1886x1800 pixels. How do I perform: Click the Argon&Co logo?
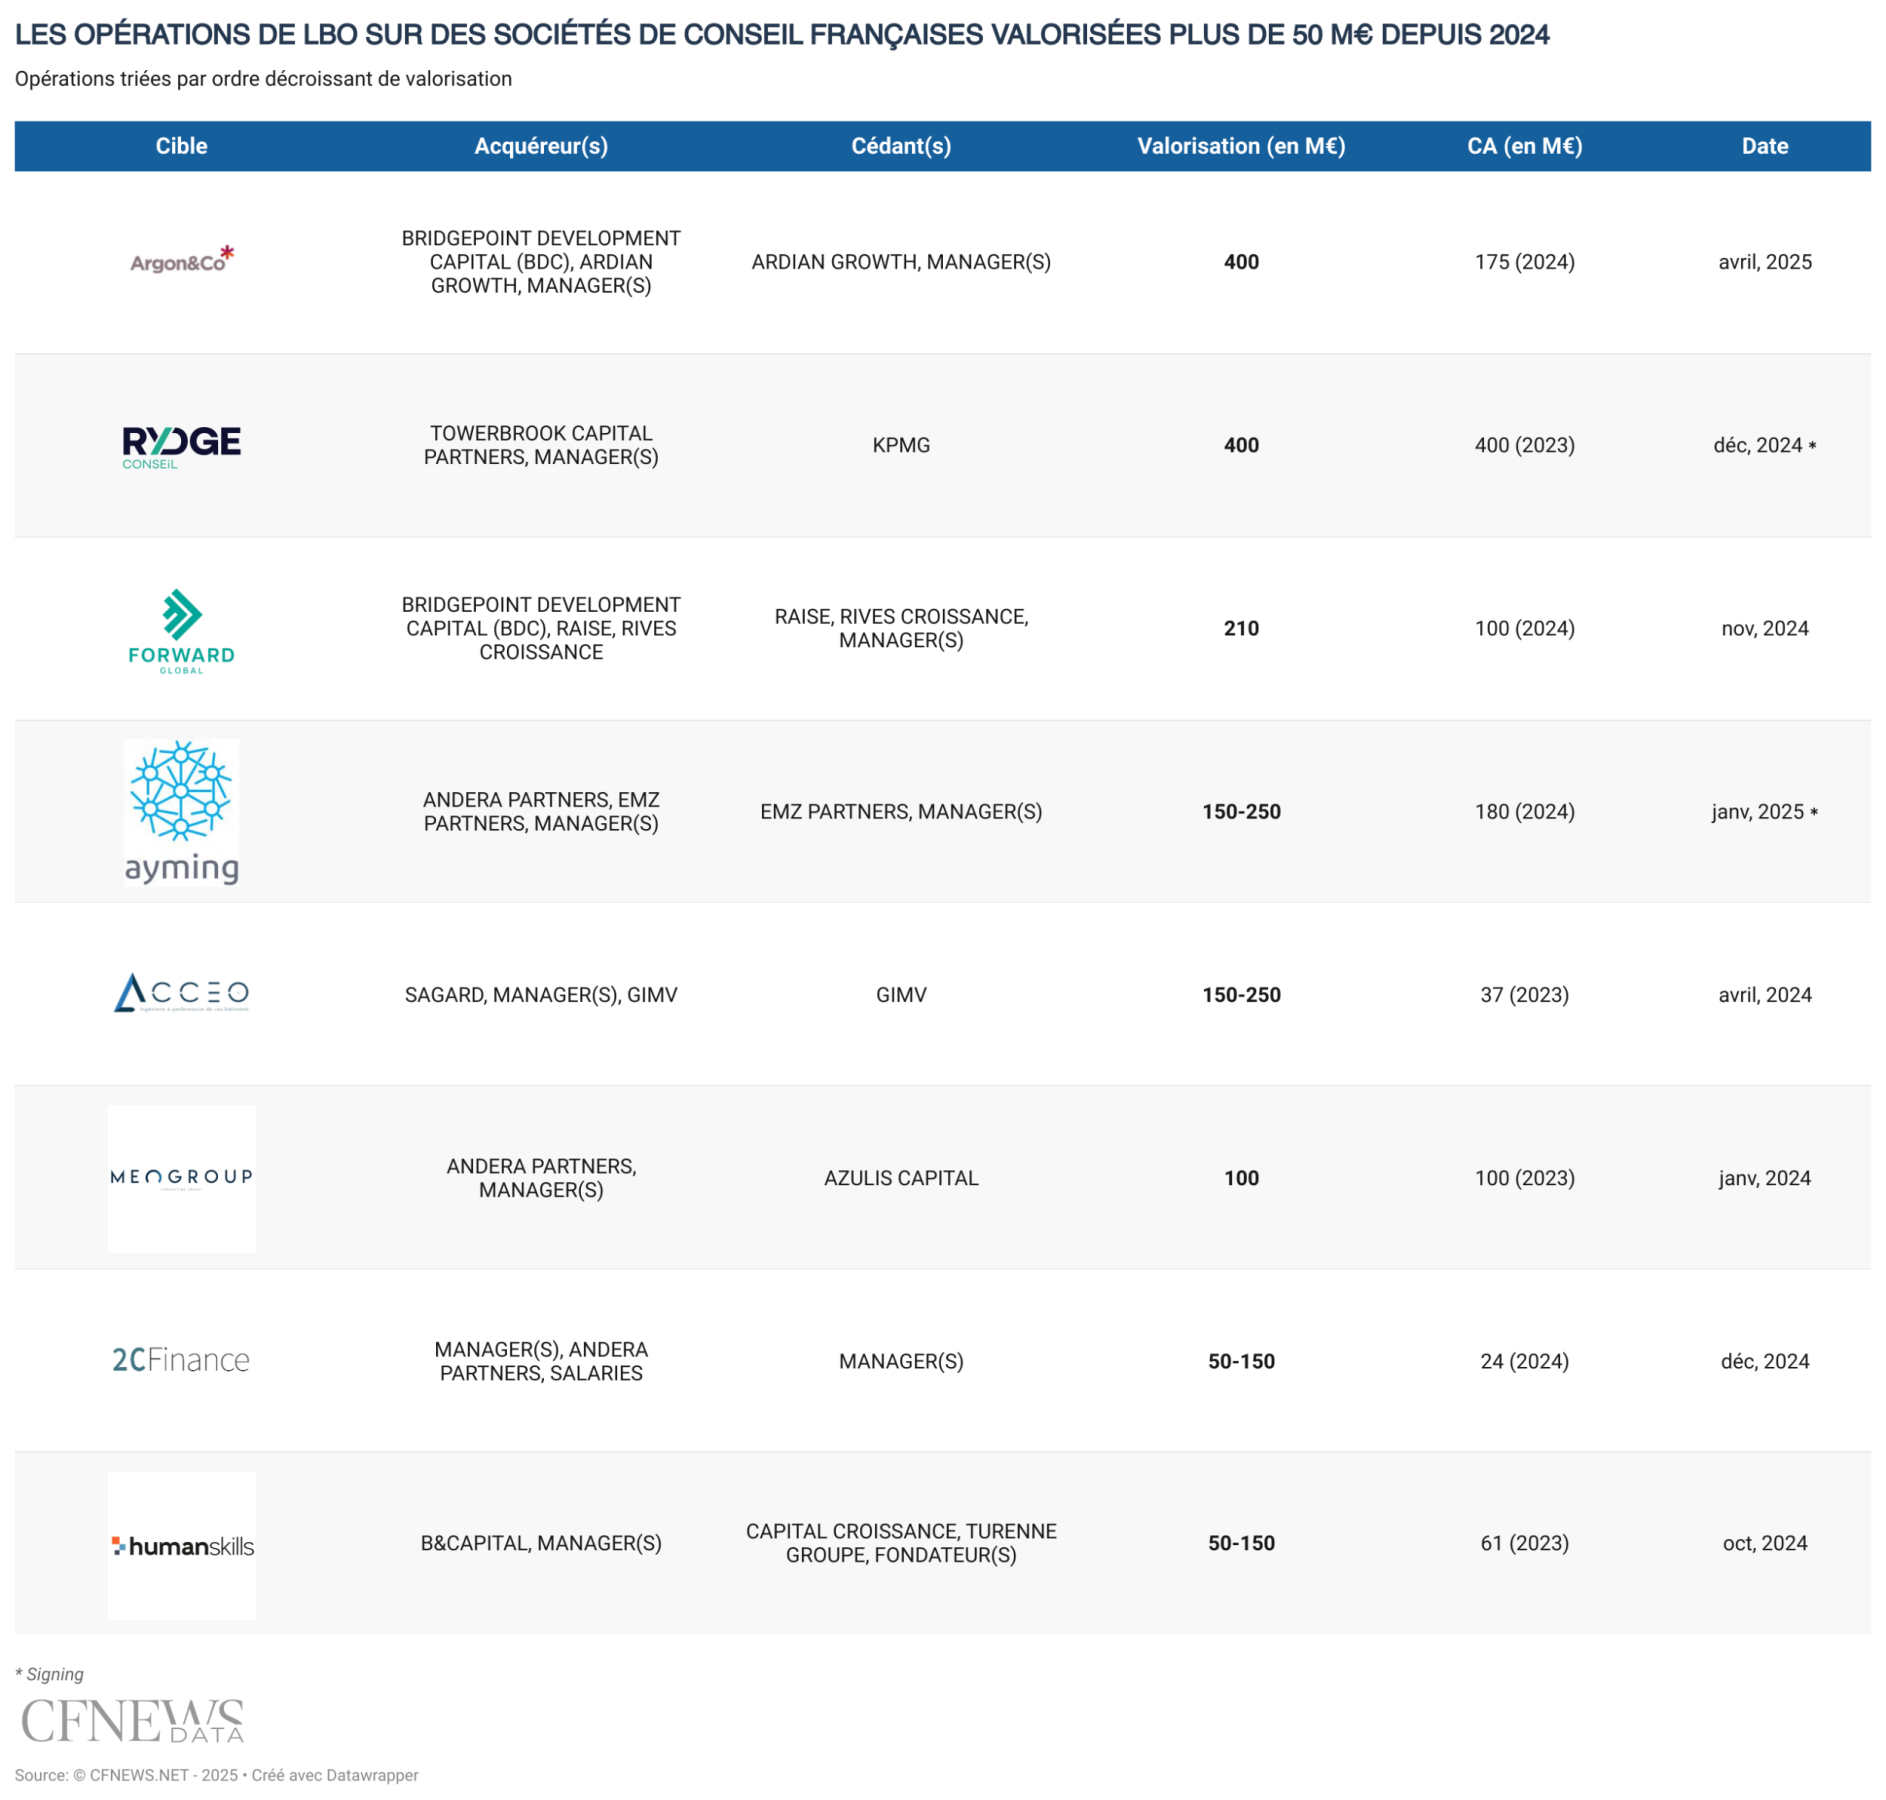181,261
